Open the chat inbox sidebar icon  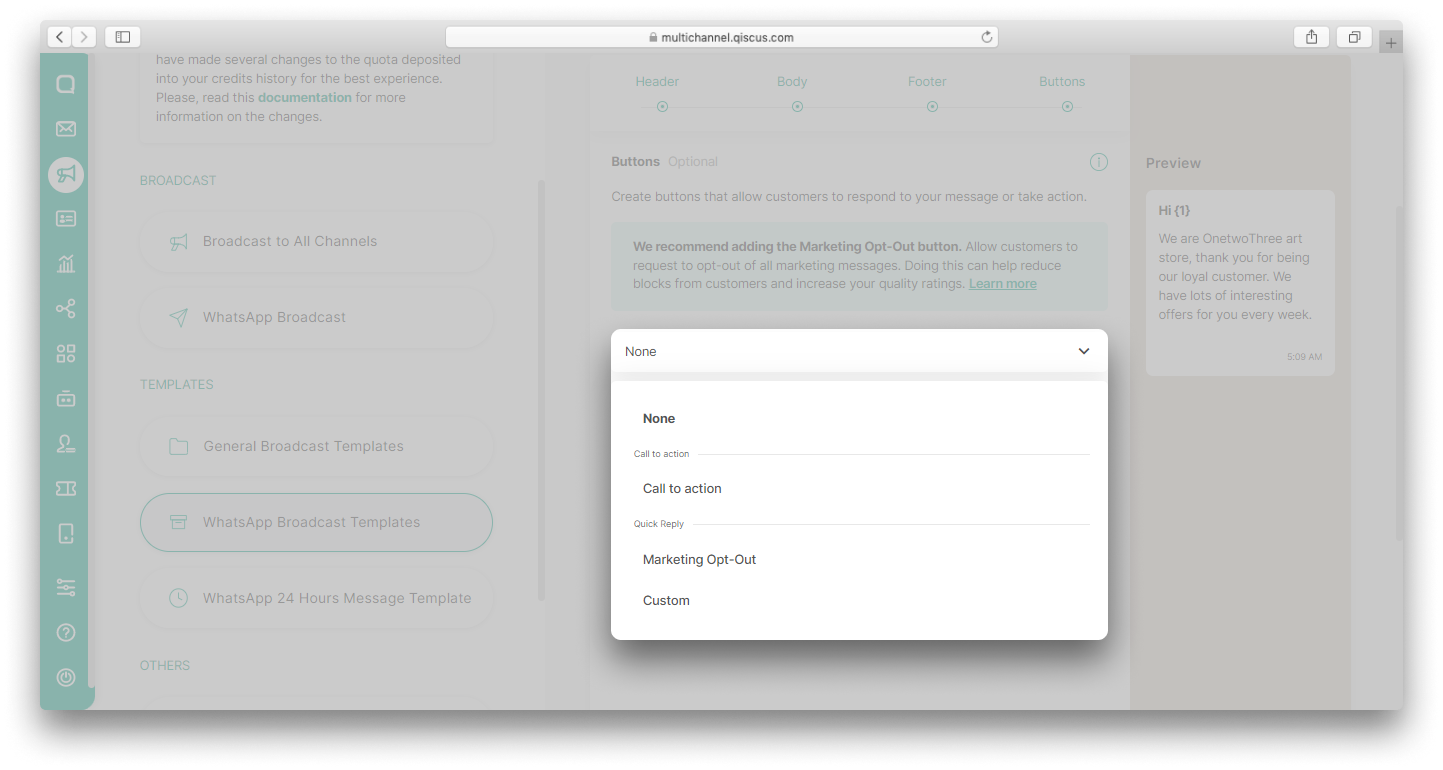[x=66, y=84]
